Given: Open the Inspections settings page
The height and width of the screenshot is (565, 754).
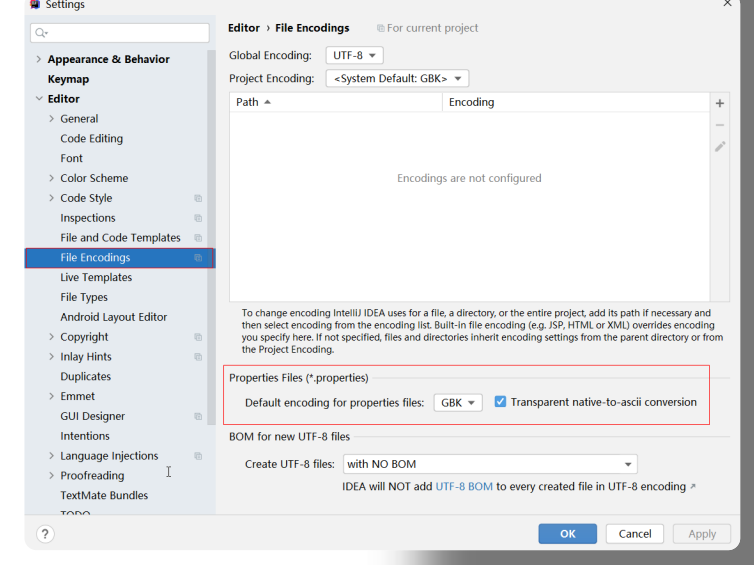Looking at the screenshot, I should [88, 218].
